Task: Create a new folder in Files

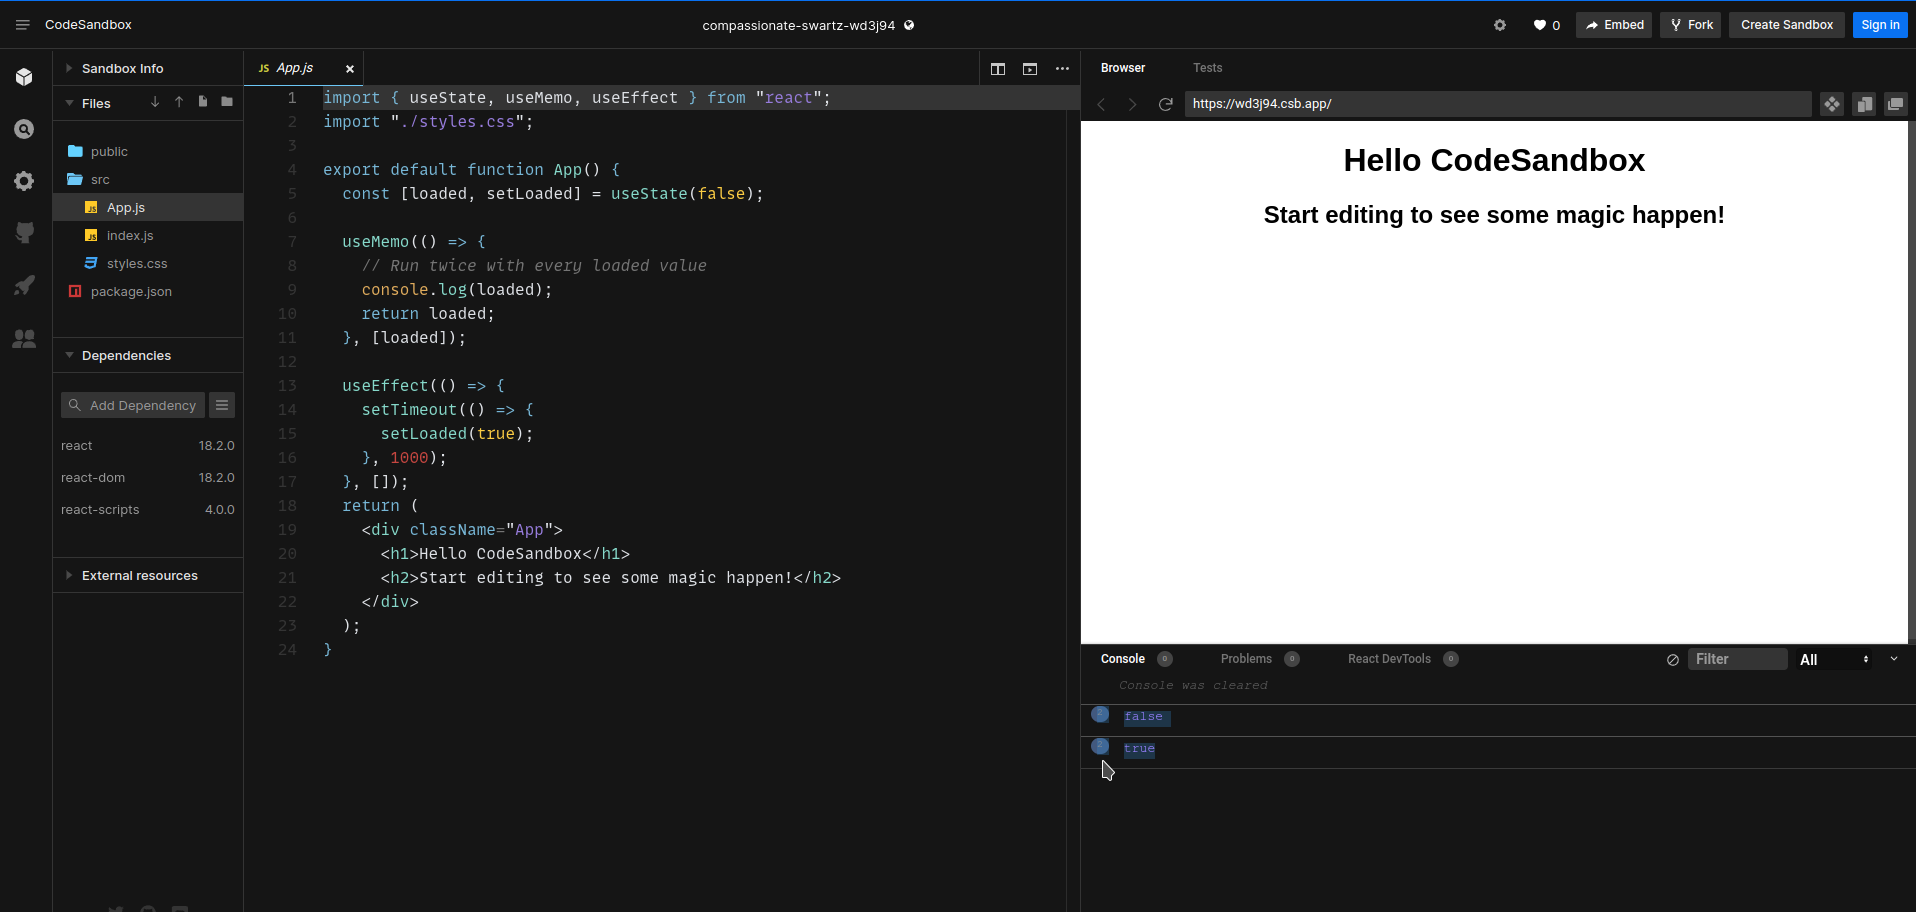Action: pos(227,102)
